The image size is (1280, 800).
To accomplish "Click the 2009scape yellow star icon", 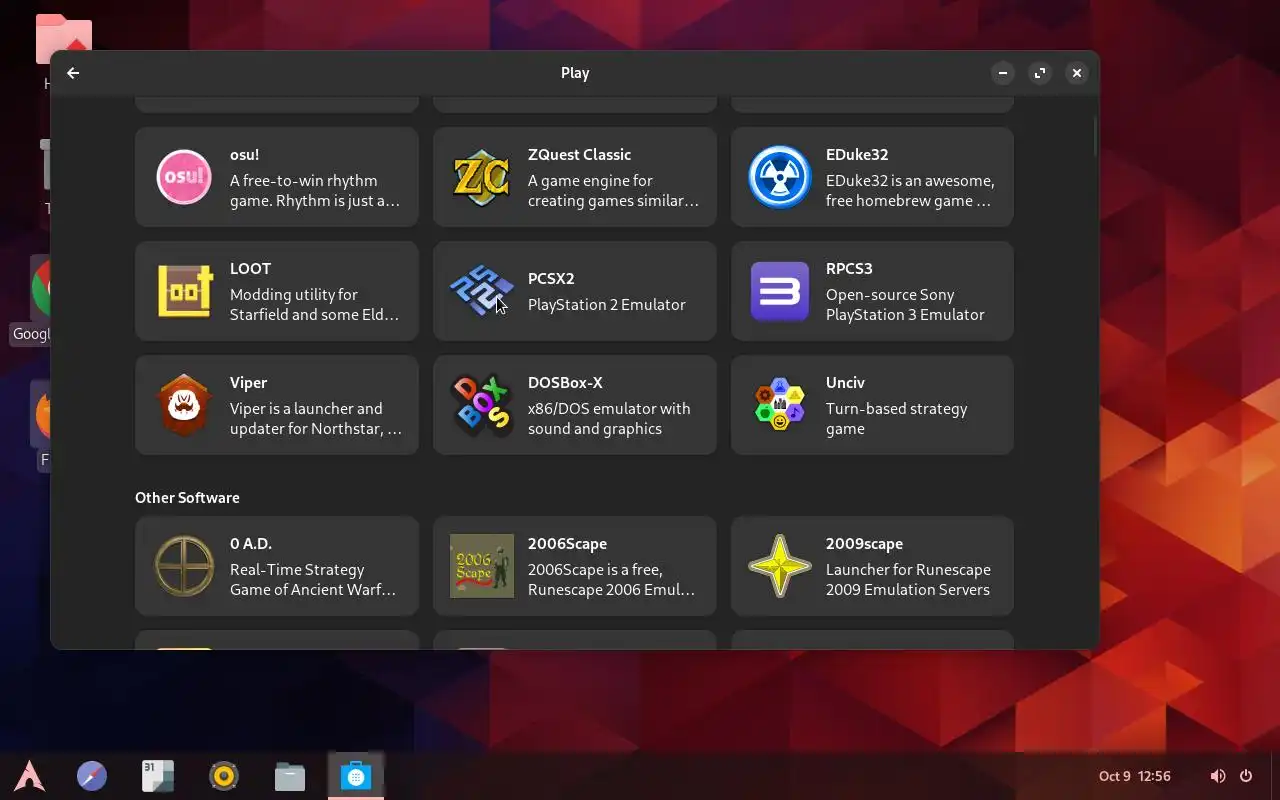I will click(780, 566).
